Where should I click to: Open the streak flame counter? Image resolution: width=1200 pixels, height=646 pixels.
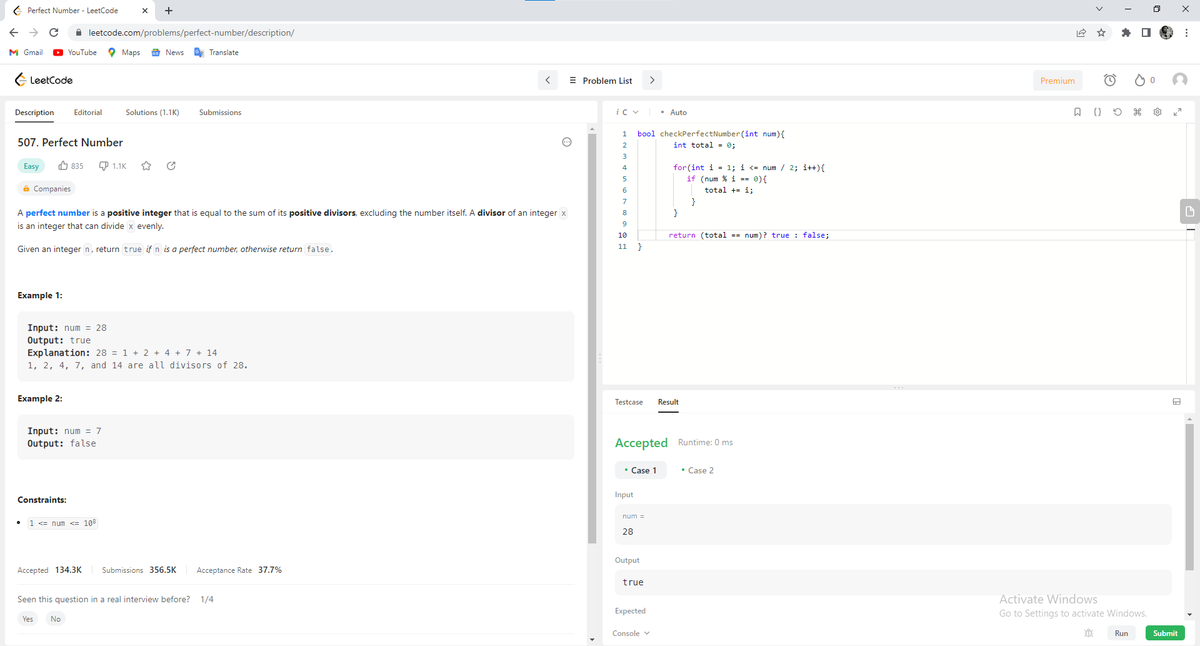[x=1146, y=80]
